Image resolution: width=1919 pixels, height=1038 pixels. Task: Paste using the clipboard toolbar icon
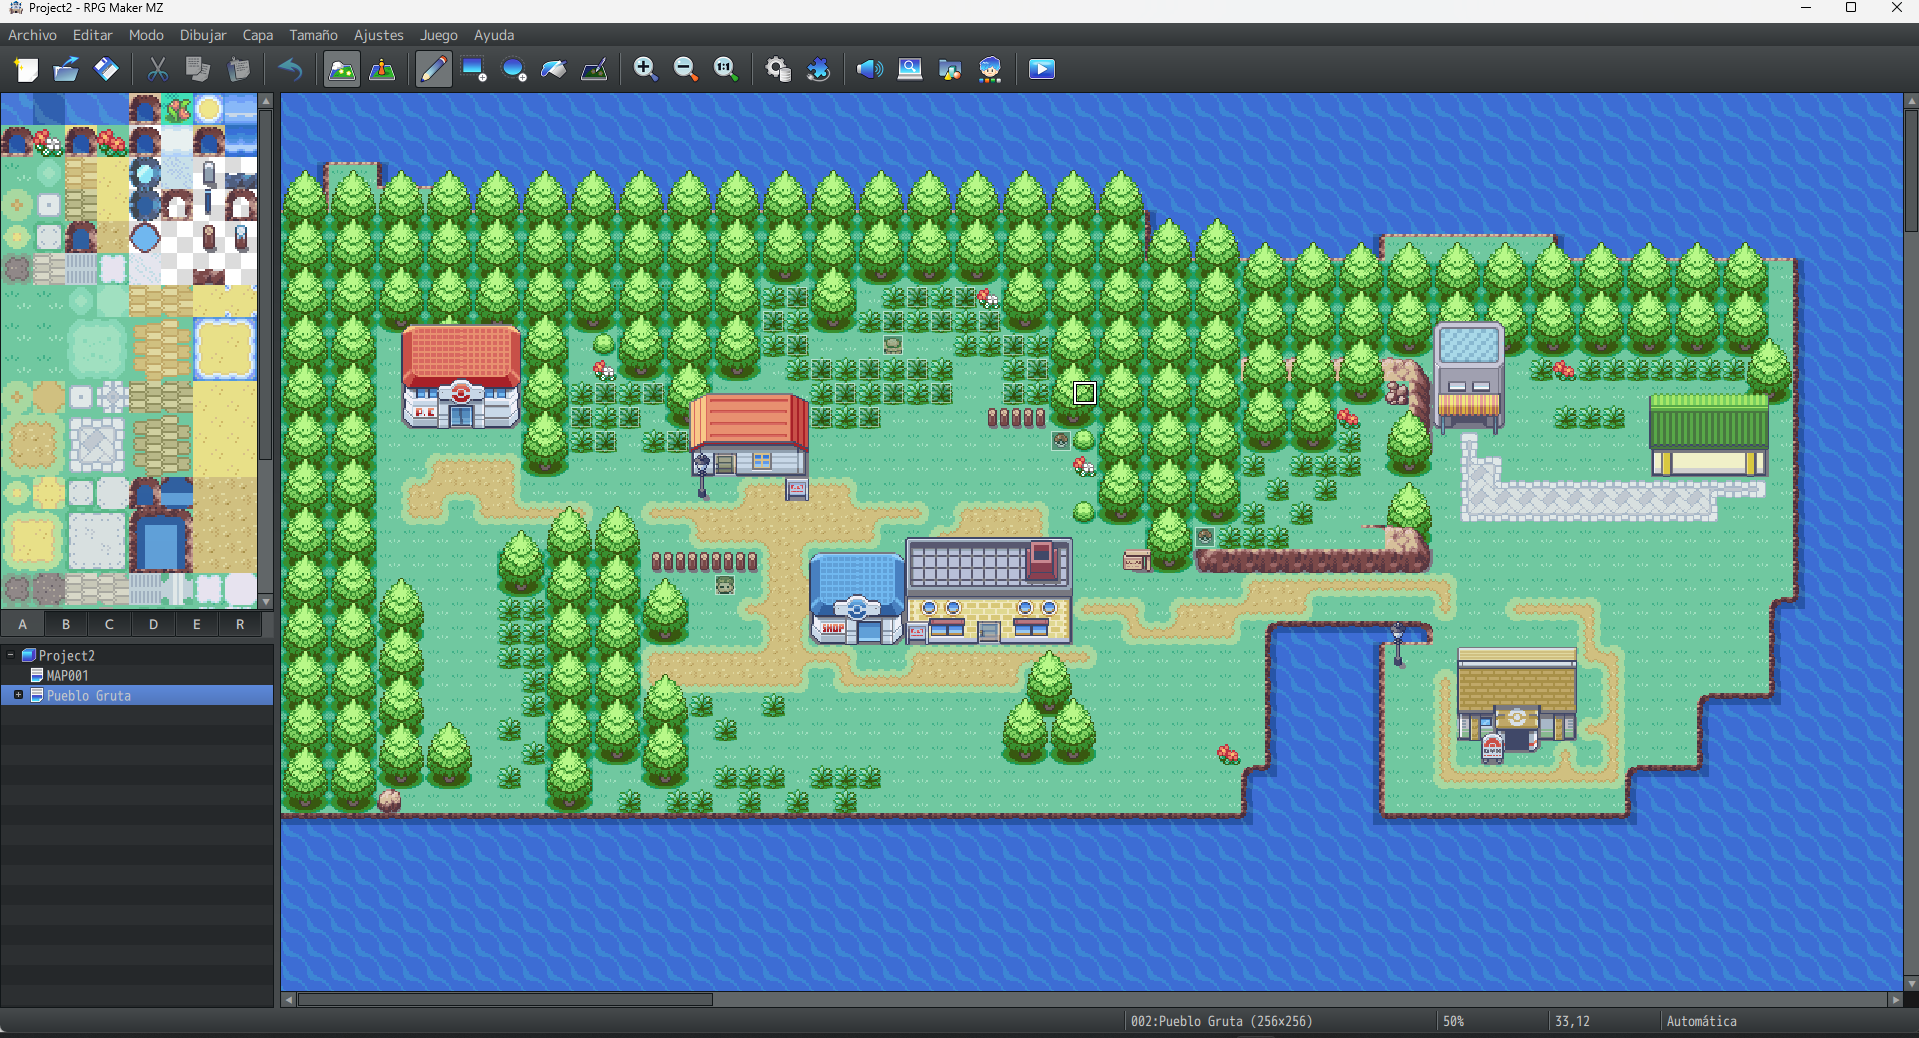pos(238,69)
